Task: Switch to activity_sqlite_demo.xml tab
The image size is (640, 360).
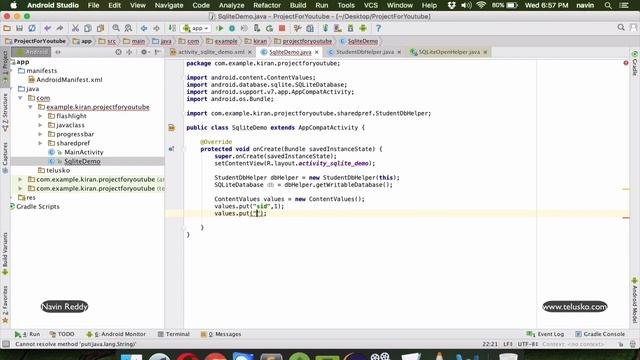Action: 211,52
